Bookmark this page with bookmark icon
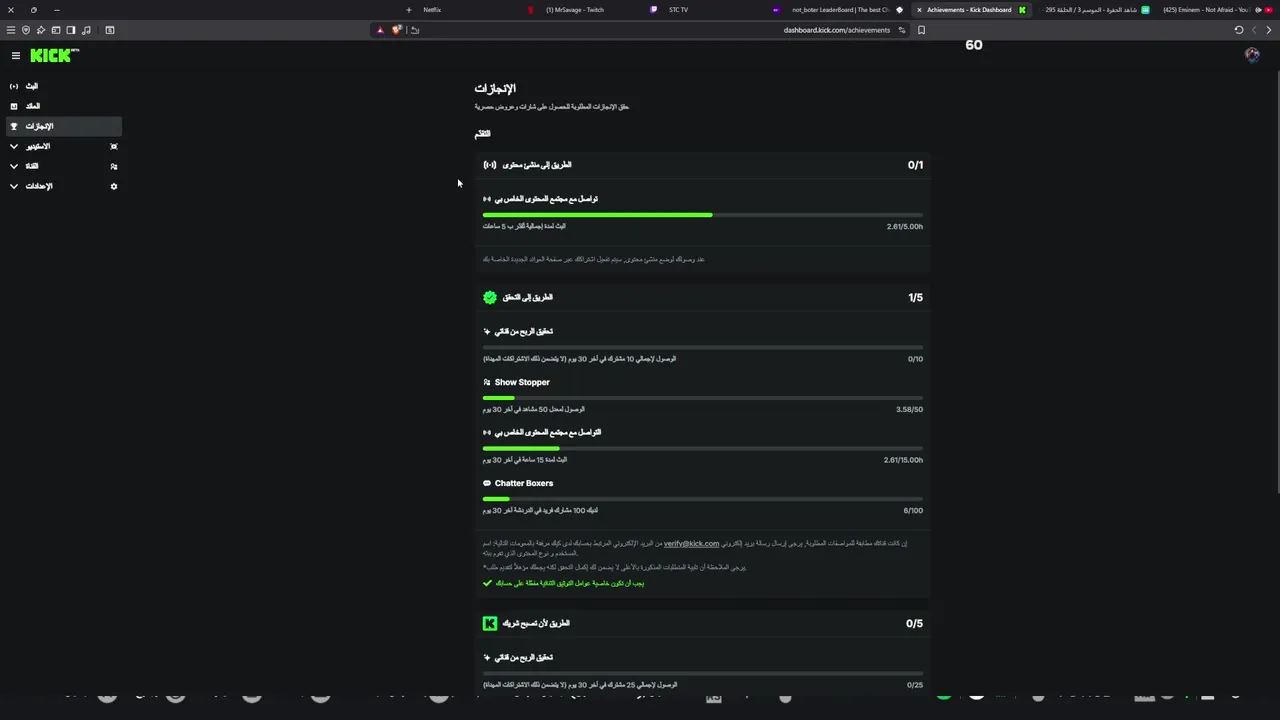The width and height of the screenshot is (1280, 720). (921, 30)
